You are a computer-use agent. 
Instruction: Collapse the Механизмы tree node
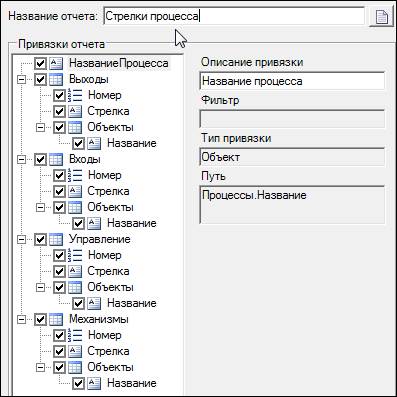(21, 319)
